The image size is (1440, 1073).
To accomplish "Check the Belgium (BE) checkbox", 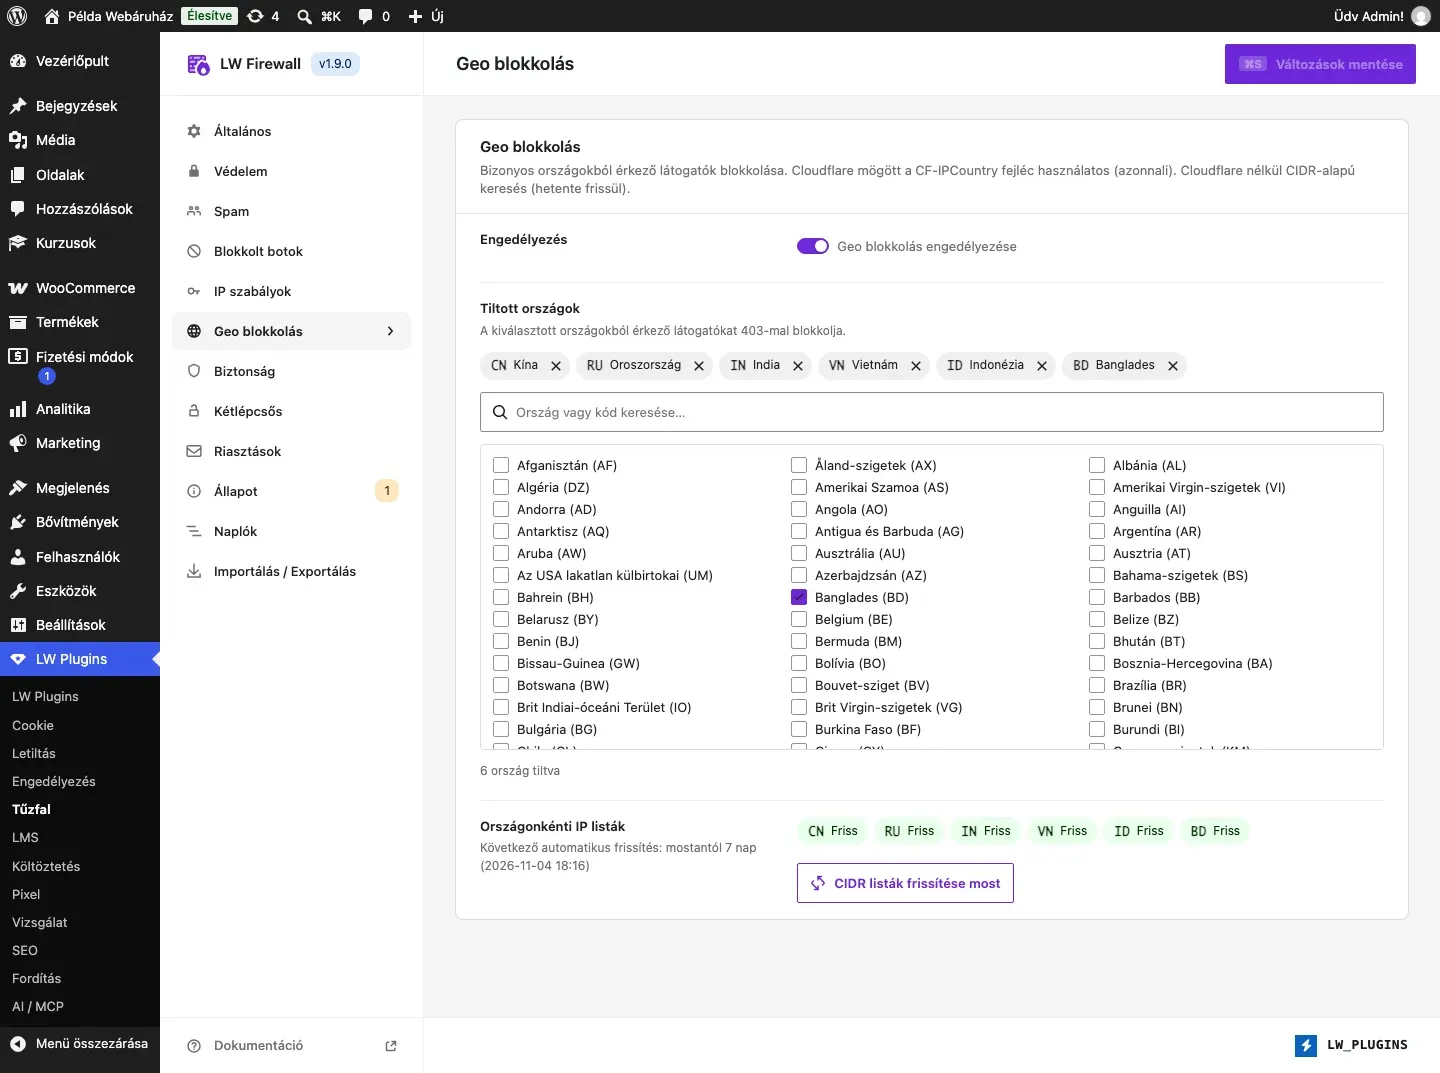I will click(x=799, y=619).
